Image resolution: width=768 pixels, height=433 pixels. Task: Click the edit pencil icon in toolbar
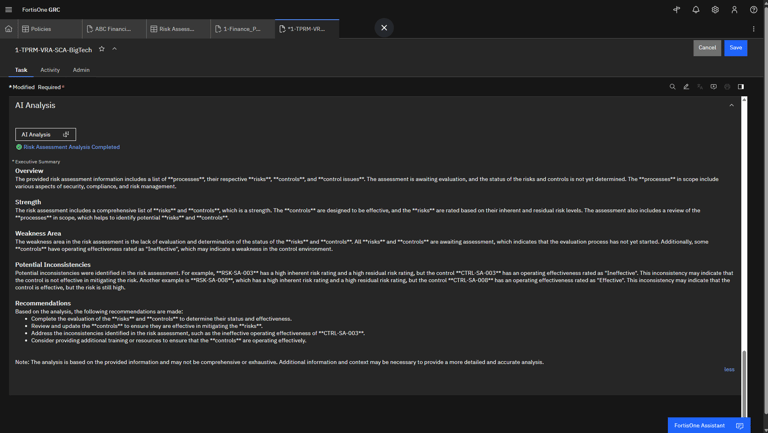[x=686, y=87]
